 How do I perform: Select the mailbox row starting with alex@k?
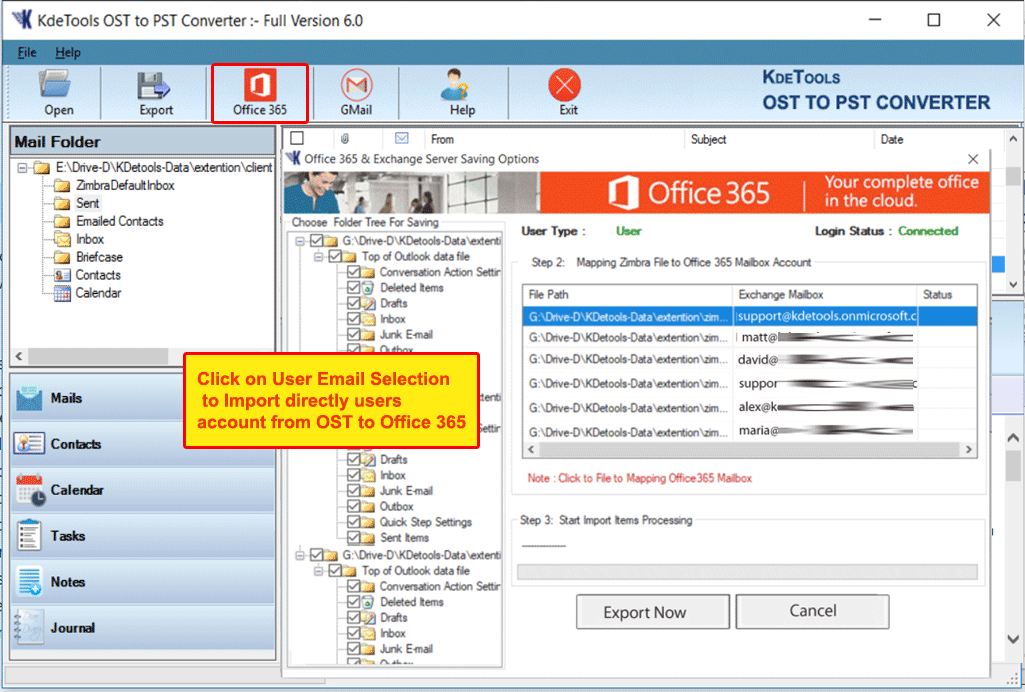pos(750,407)
